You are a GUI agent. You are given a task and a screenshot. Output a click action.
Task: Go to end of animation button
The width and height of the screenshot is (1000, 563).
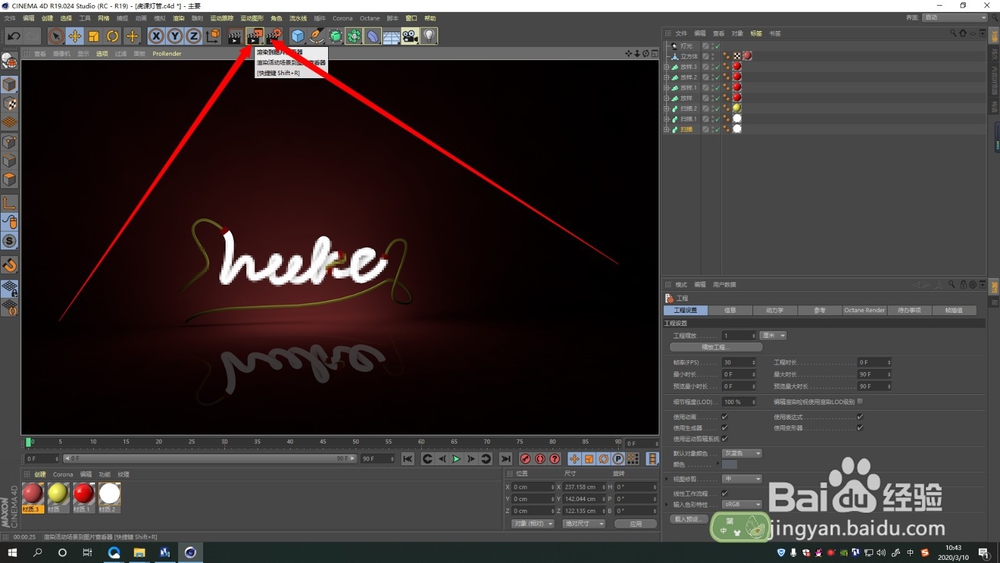(506, 458)
